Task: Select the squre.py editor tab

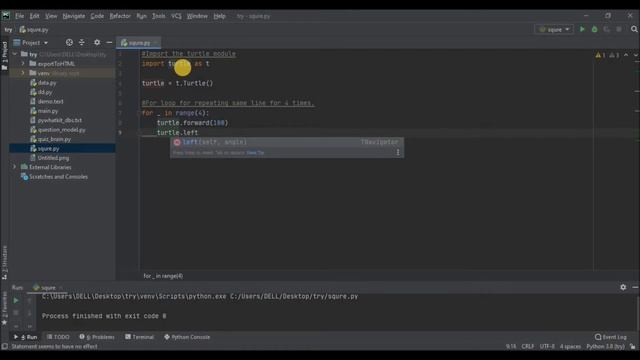Action: tap(139, 42)
